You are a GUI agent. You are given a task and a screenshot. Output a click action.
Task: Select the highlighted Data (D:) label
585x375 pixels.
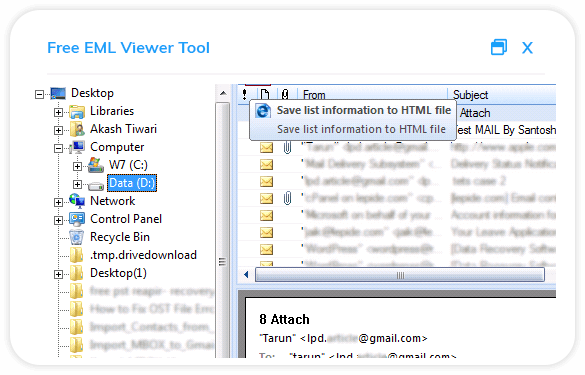[132, 183]
